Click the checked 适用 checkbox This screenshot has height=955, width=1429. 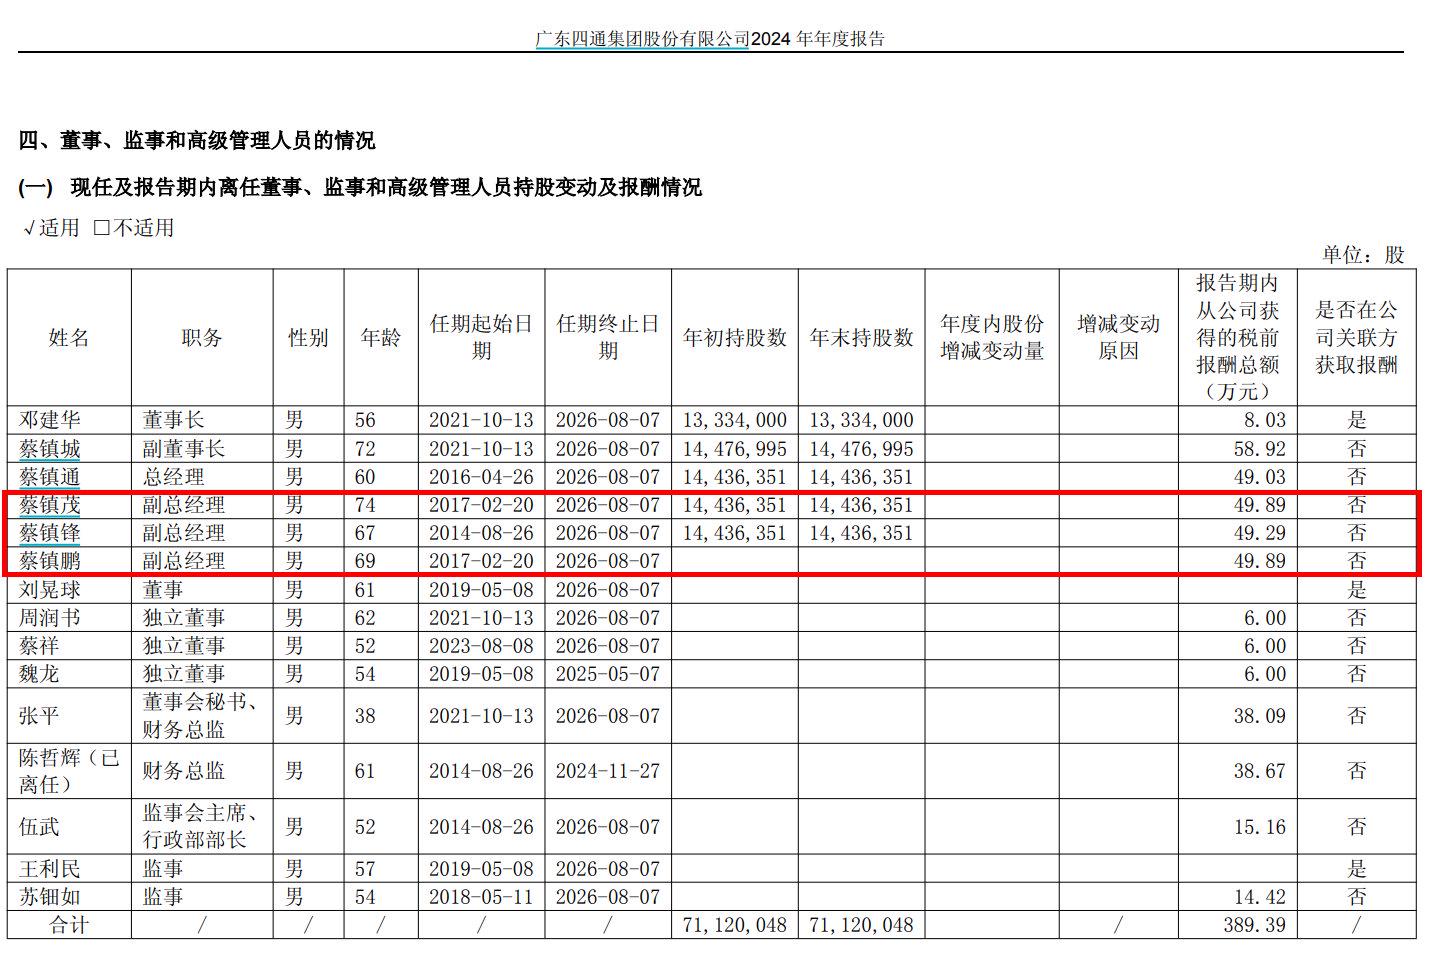tap(30, 228)
